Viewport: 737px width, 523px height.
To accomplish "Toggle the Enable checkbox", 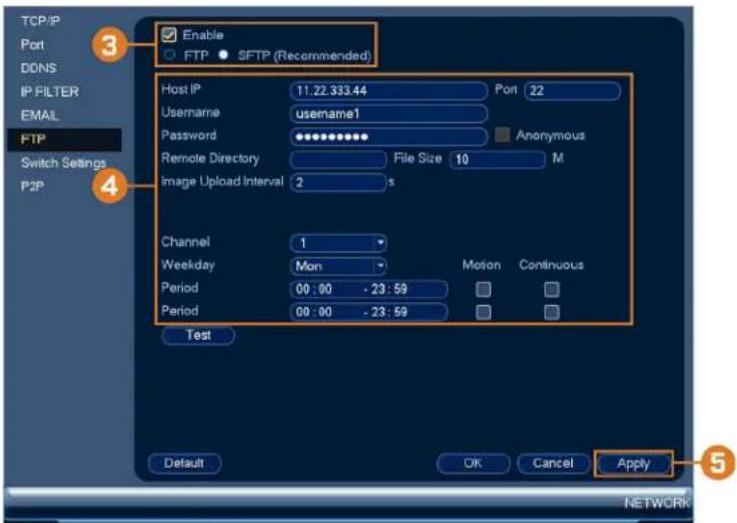I will [x=169, y=35].
